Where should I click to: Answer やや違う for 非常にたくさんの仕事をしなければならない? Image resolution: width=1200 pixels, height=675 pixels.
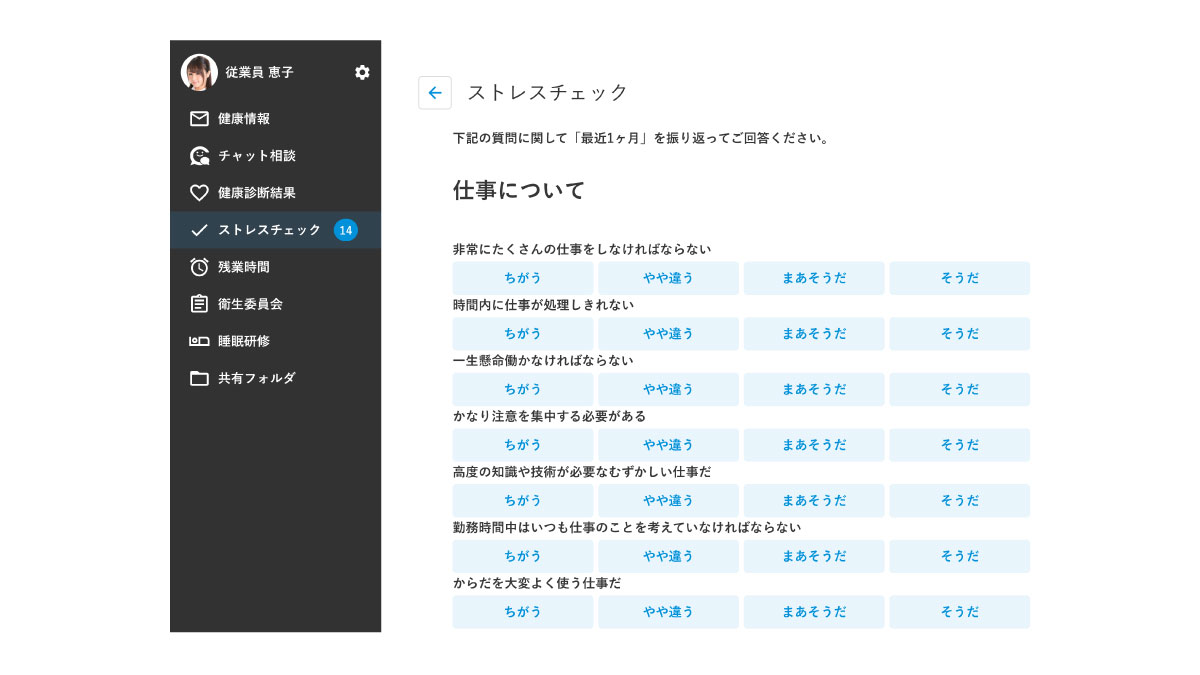tap(668, 278)
